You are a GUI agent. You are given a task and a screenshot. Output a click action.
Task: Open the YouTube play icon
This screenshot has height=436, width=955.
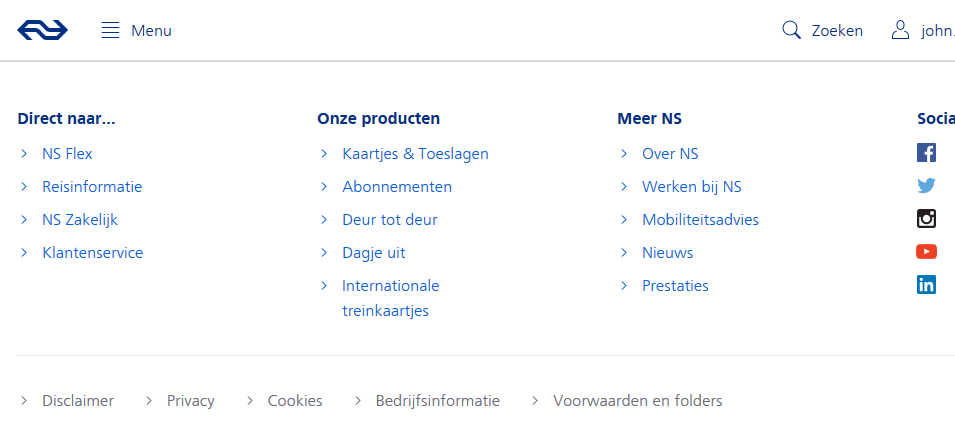pyautogui.click(x=926, y=251)
